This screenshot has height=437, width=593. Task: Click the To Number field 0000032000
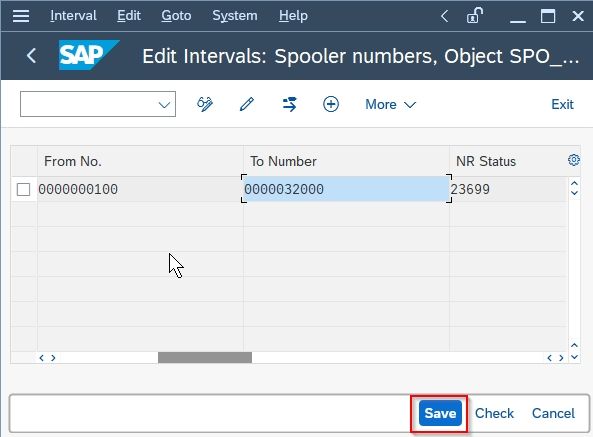click(x=346, y=189)
